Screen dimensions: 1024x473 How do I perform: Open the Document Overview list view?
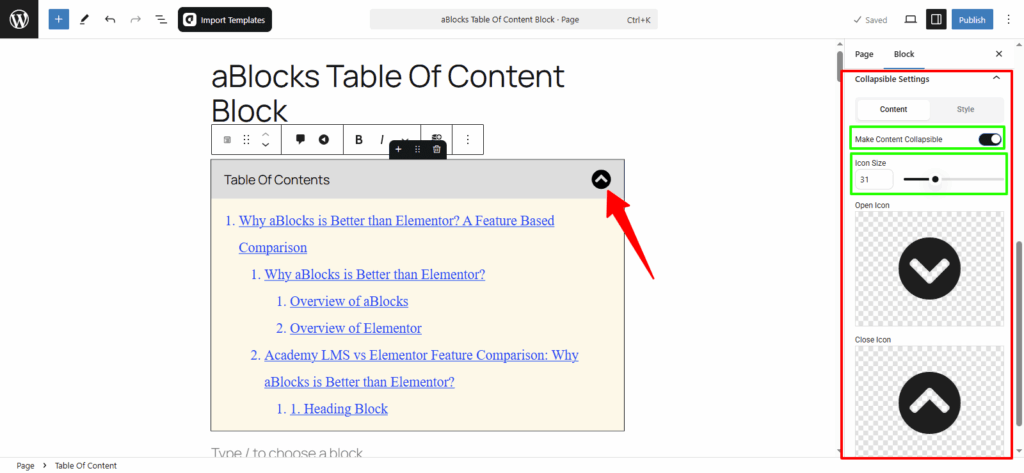(x=161, y=20)
